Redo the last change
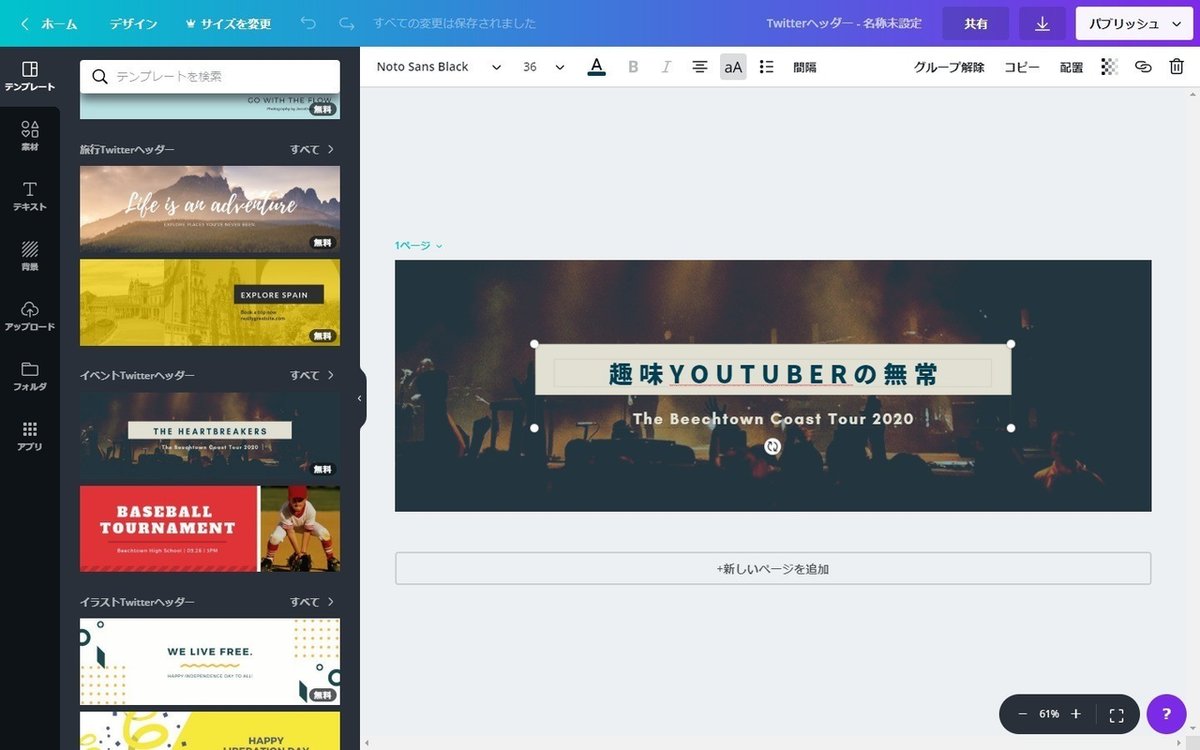1200x750 pixels. tap(347, 23)
